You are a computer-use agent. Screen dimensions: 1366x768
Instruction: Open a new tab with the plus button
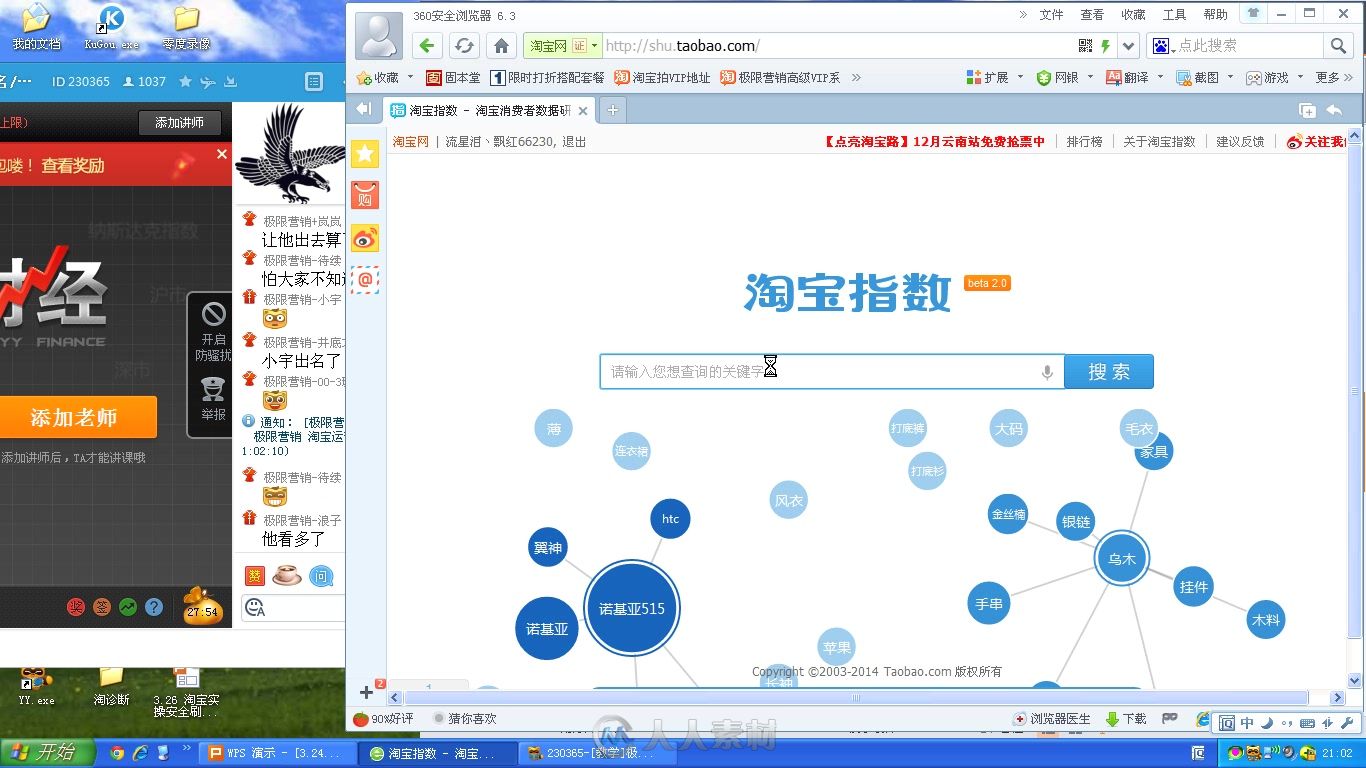612,110
